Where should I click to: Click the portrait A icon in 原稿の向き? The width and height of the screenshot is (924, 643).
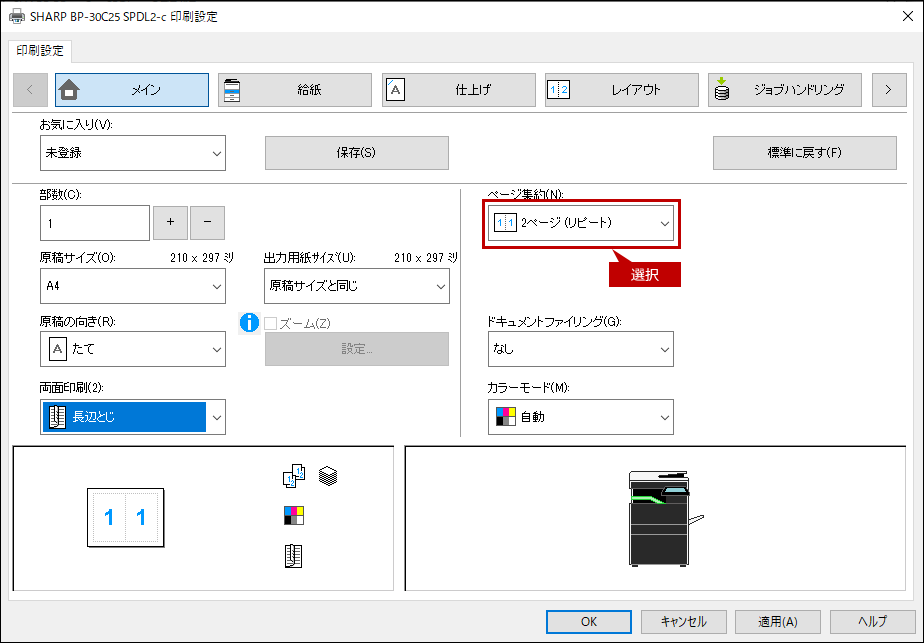57,349
